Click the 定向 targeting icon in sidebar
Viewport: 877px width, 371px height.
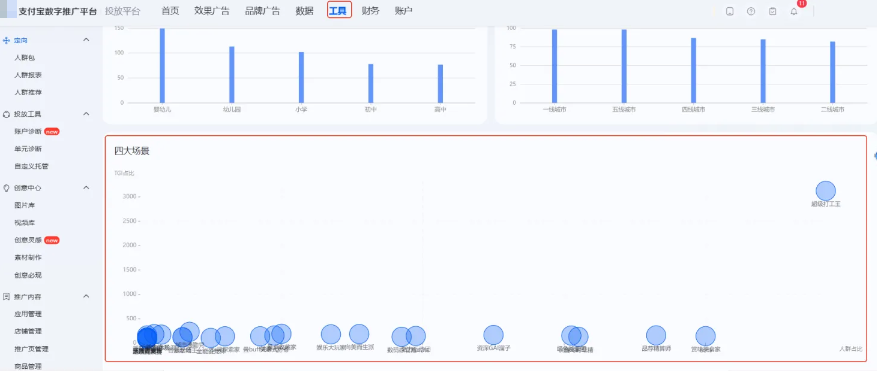[7, 40]
